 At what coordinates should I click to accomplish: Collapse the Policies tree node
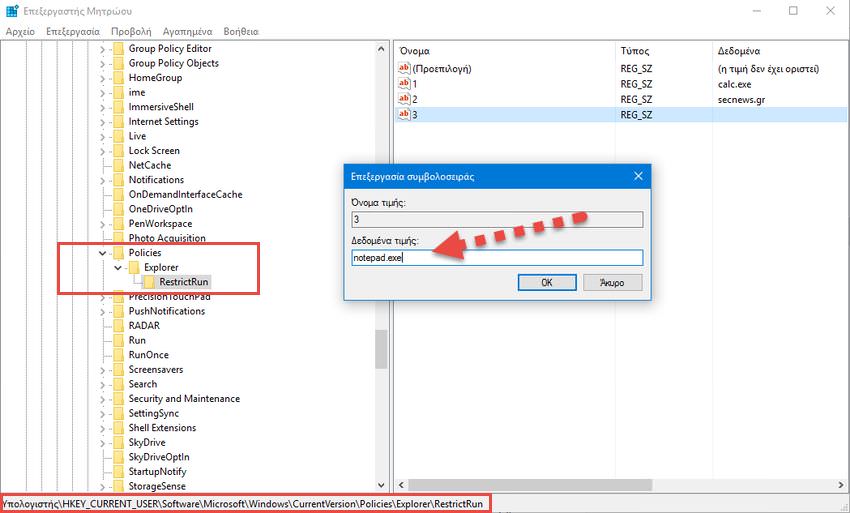pyautogui.click(x=102, y=253)
